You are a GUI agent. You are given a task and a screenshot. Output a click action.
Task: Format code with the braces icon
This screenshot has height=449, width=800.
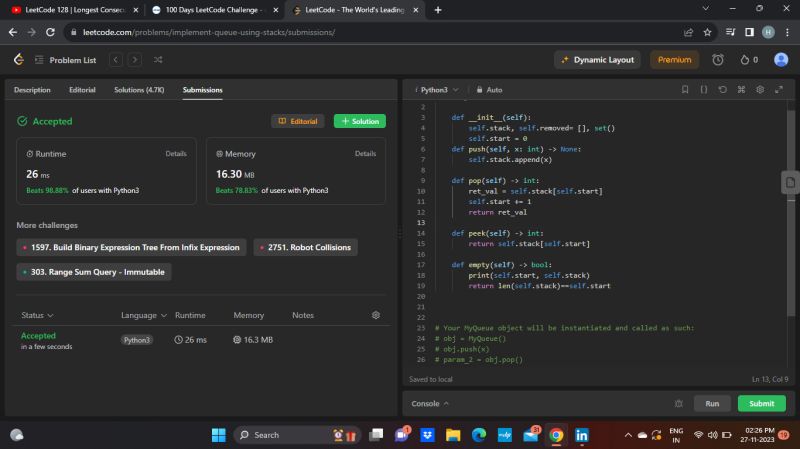click(x=704, y=89)
